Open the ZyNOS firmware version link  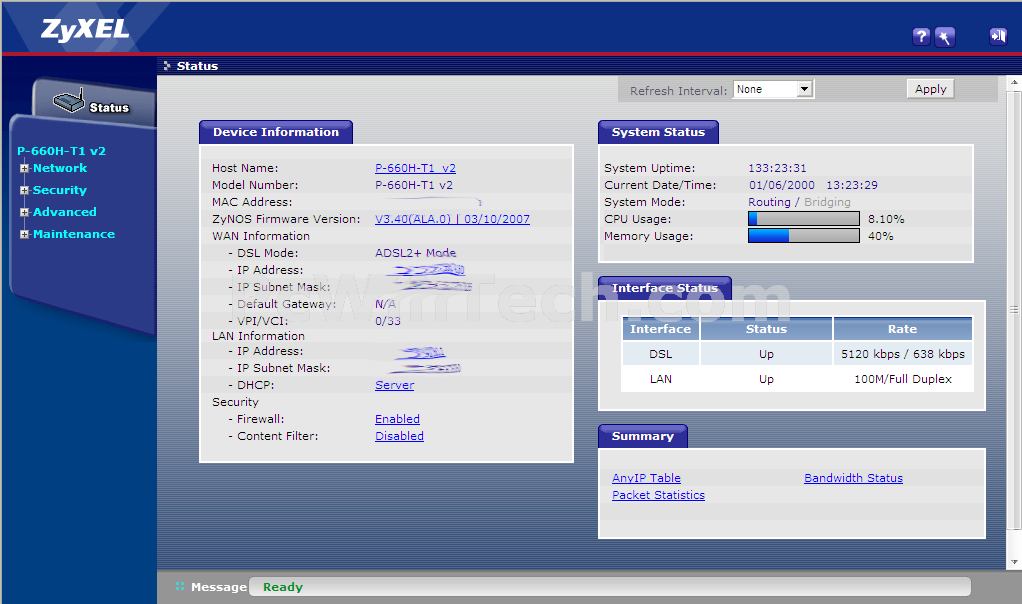(452, 219)
